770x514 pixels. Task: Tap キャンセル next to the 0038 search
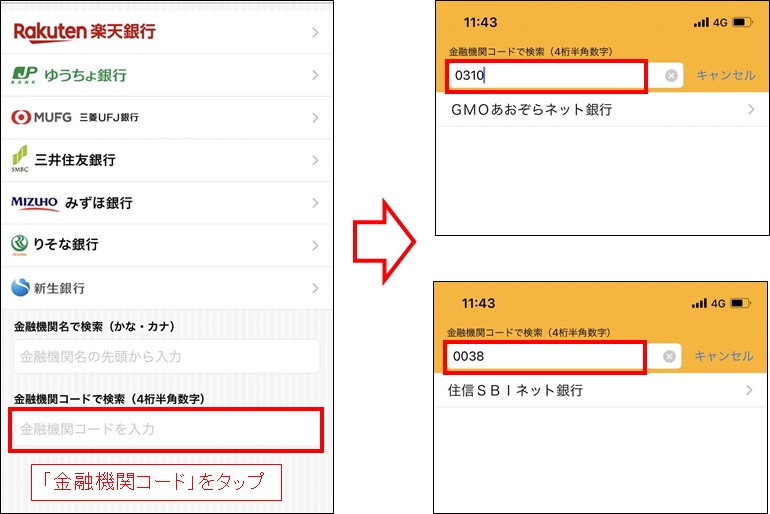(x=724, y=356)
